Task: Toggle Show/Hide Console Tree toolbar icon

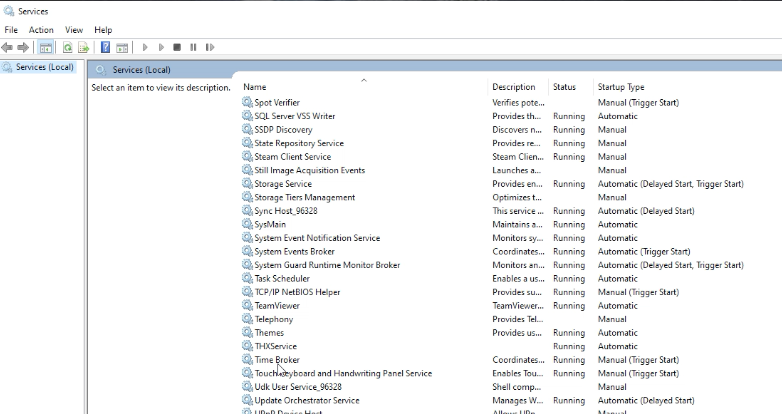Action: pyautogui.click(x=45, y=48)
